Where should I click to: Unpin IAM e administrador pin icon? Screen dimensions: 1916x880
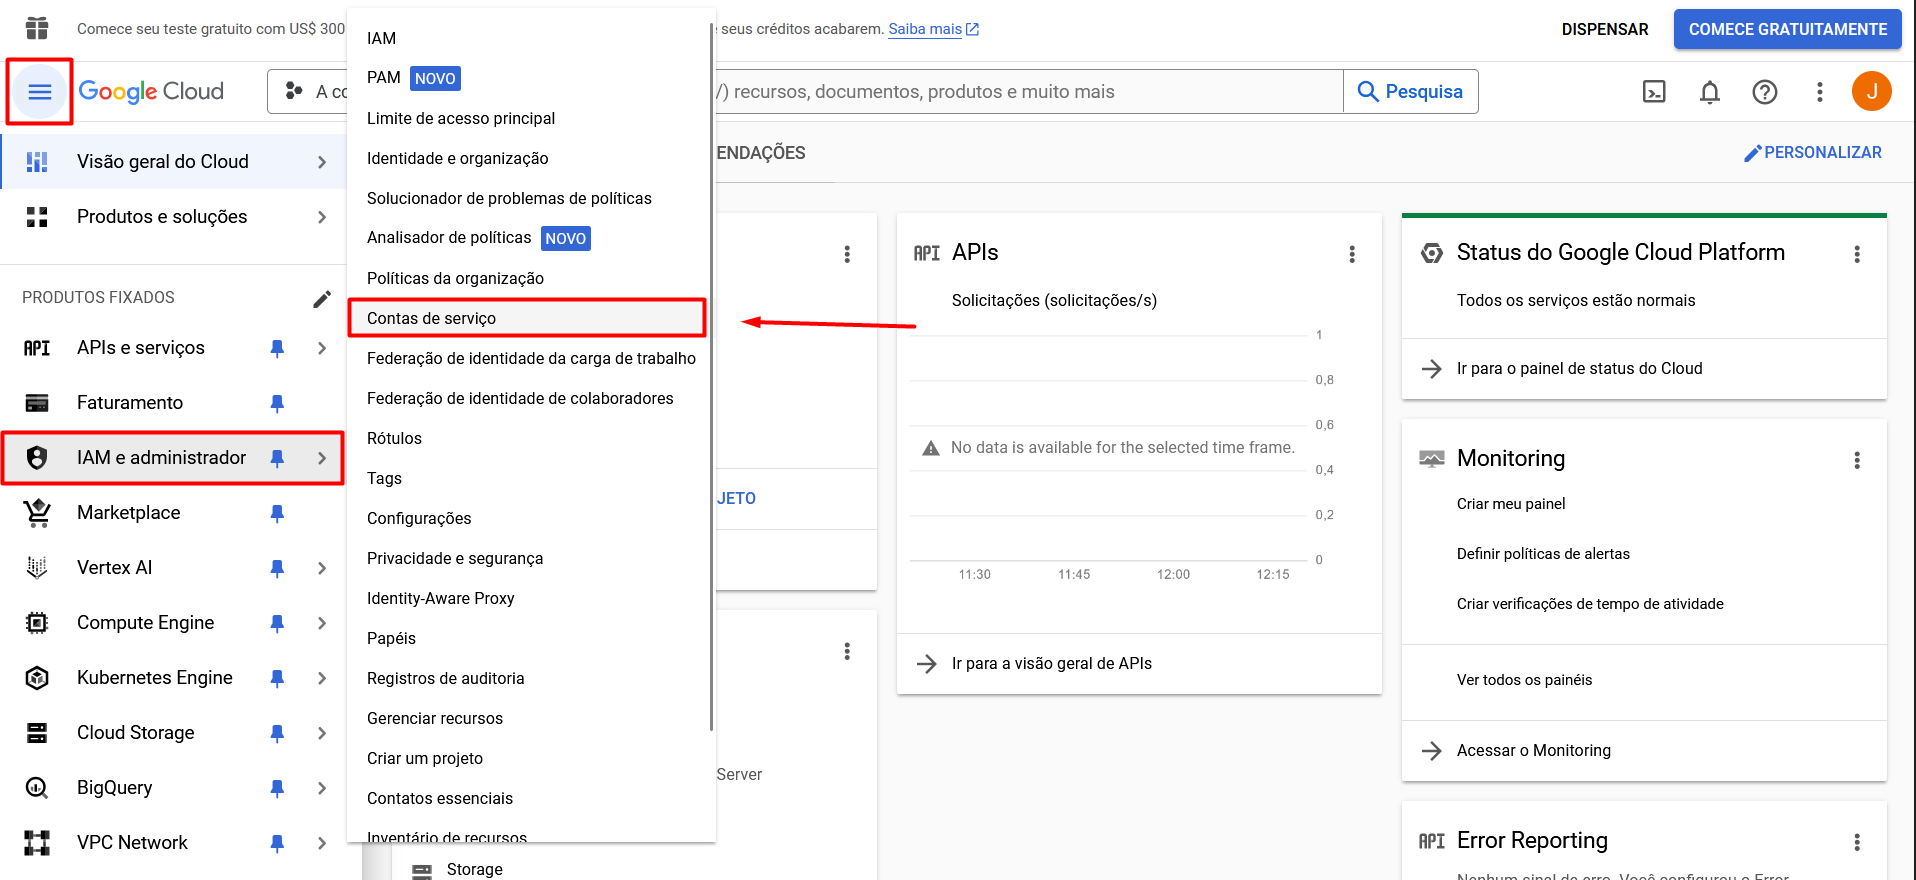coord(277,458)
